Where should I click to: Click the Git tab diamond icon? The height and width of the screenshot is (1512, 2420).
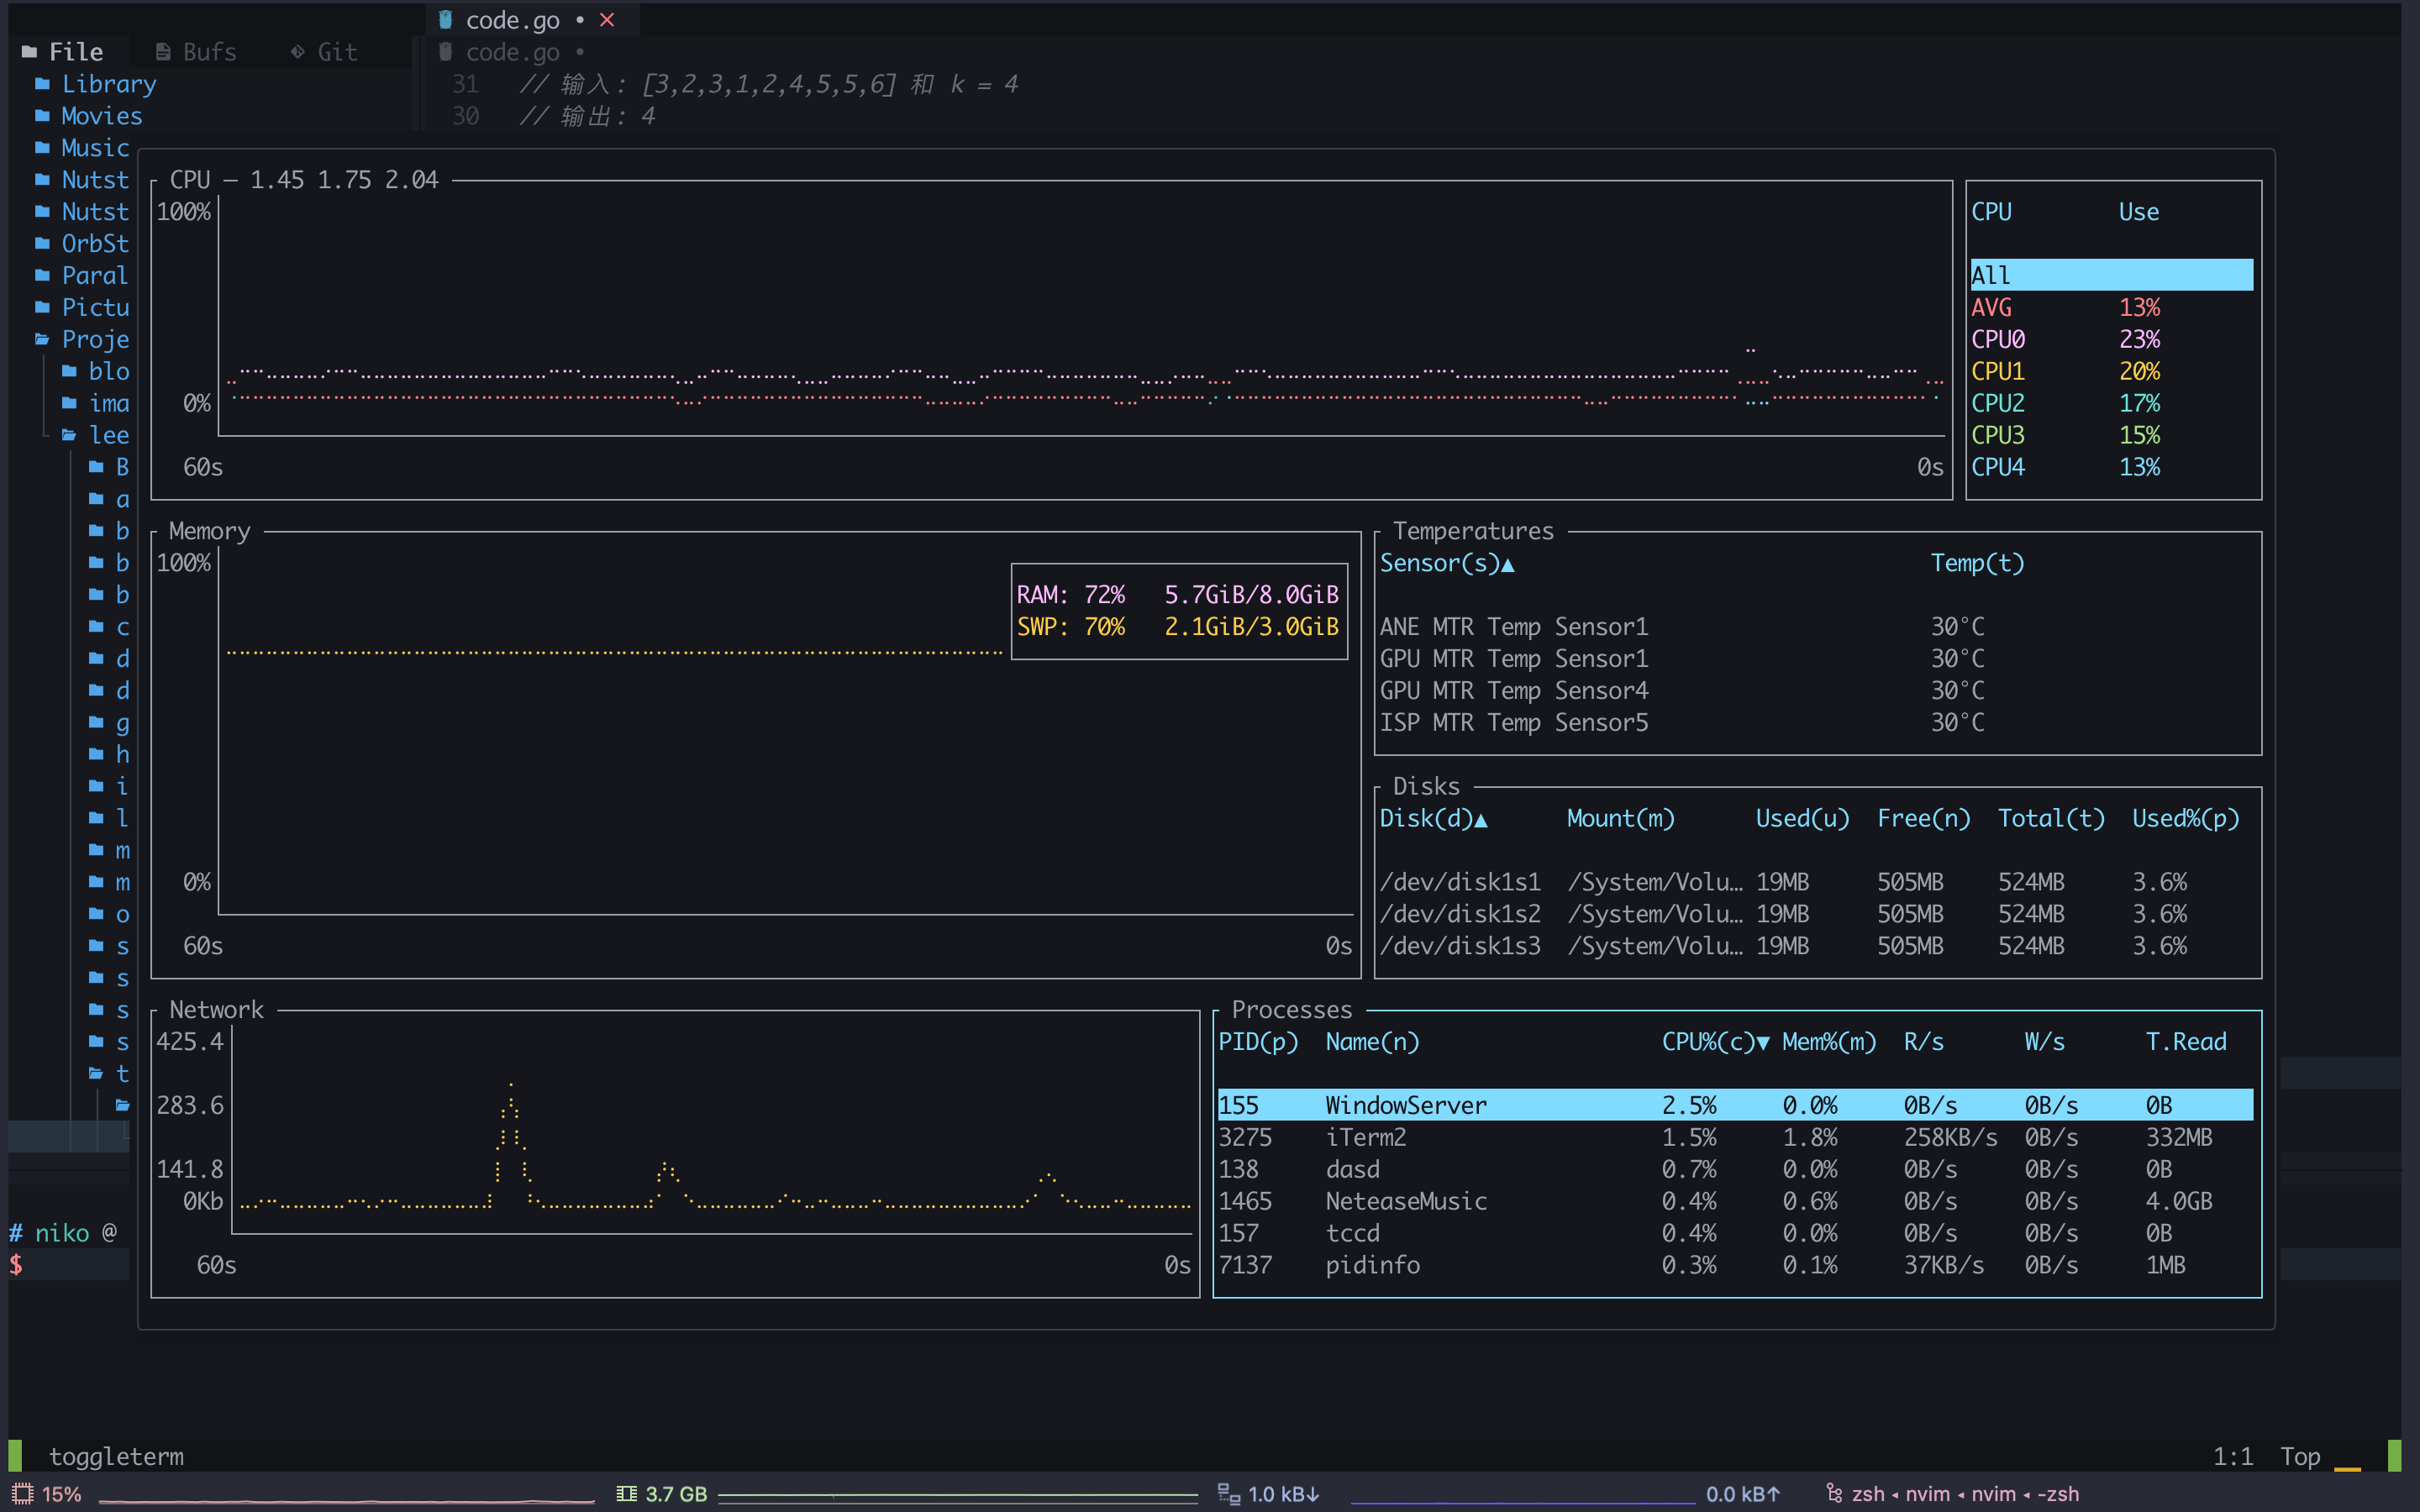coord(297,52)
